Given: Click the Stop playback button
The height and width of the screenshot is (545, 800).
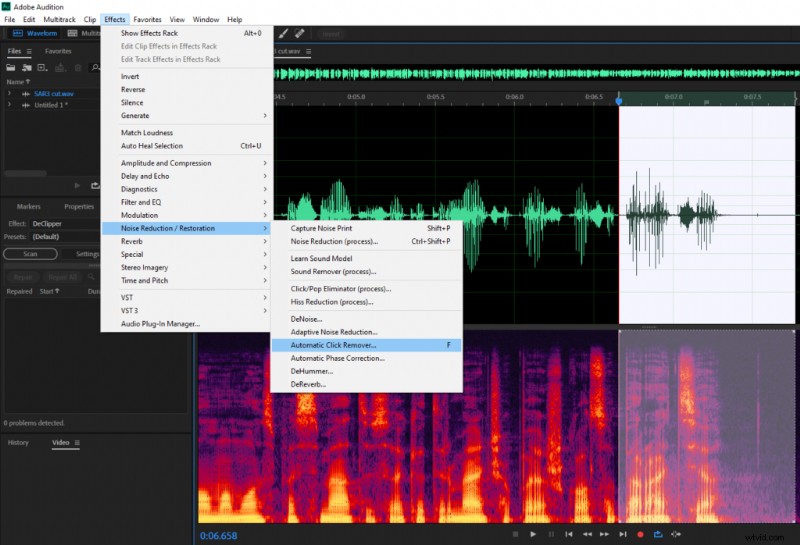Looking at the screenshot, I should pos(515,534).
